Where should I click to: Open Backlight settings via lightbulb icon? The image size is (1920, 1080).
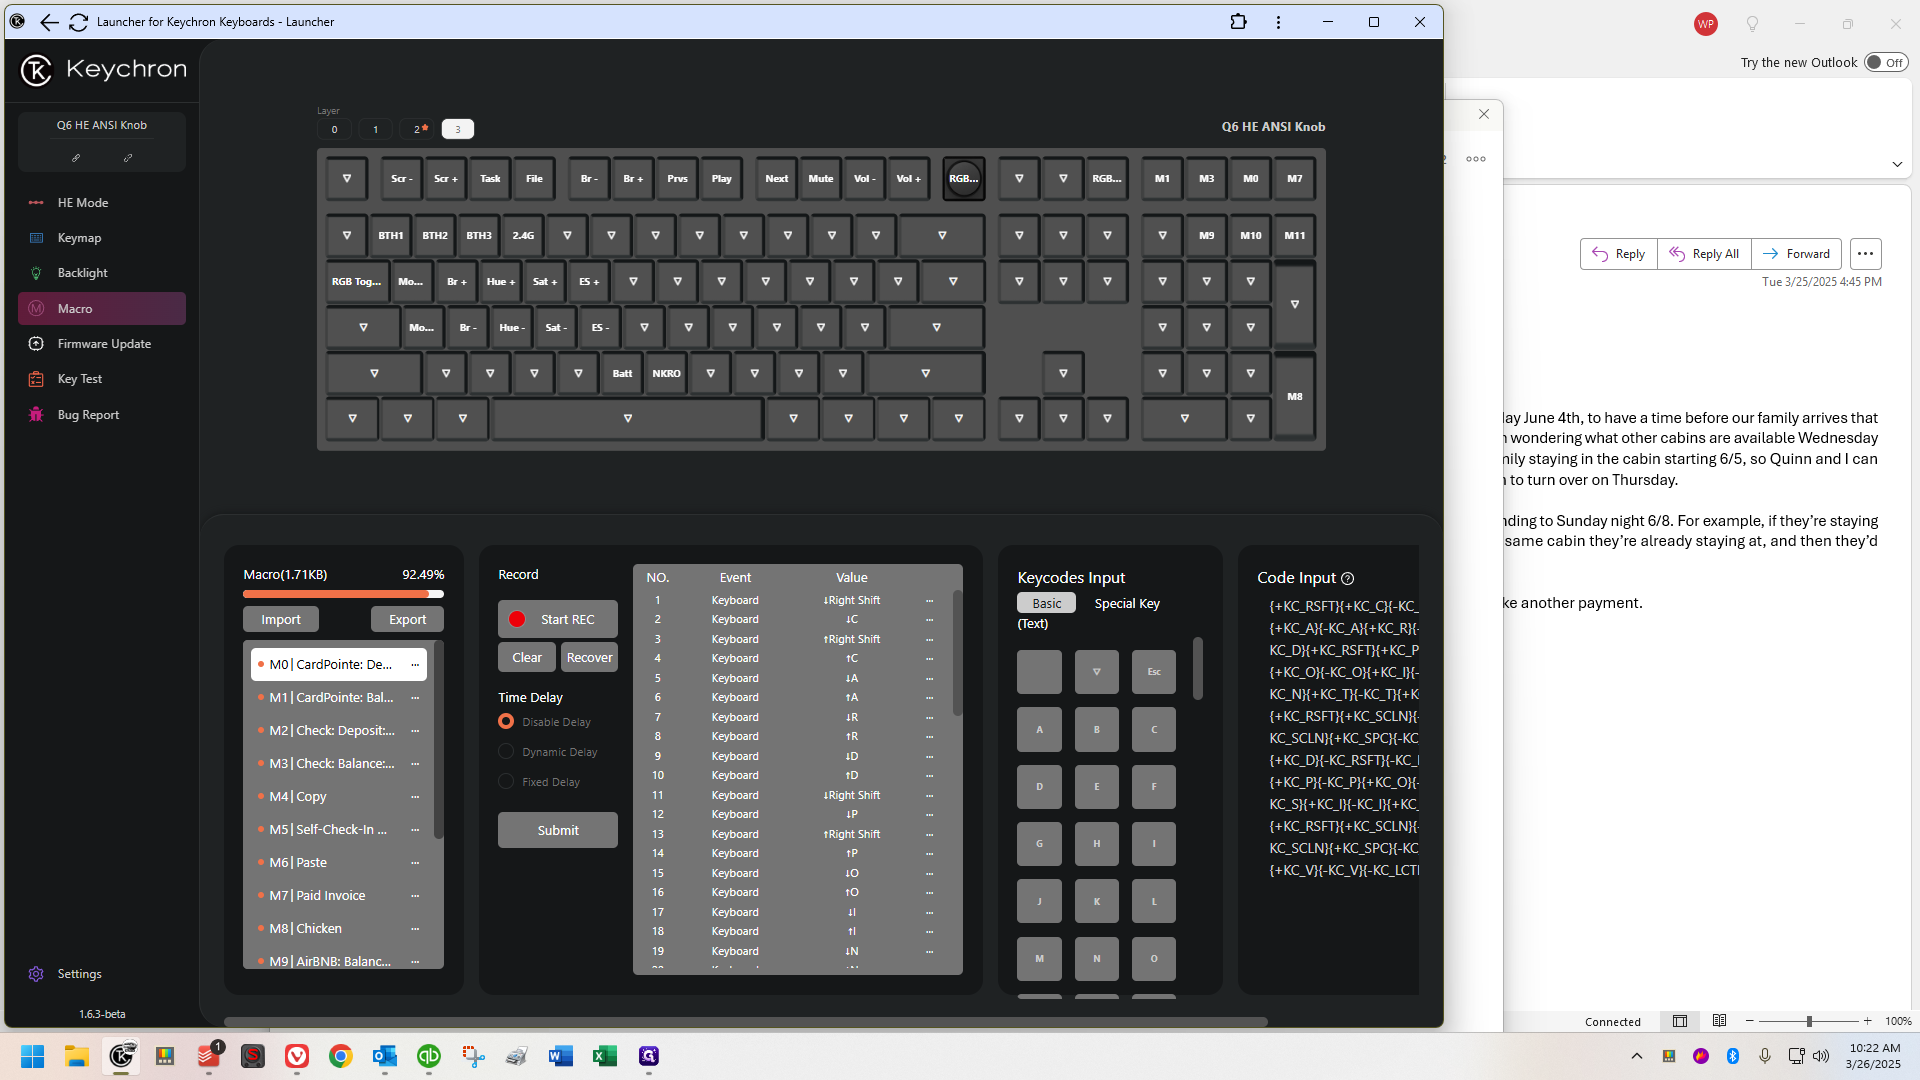click(x=36, y=273)
